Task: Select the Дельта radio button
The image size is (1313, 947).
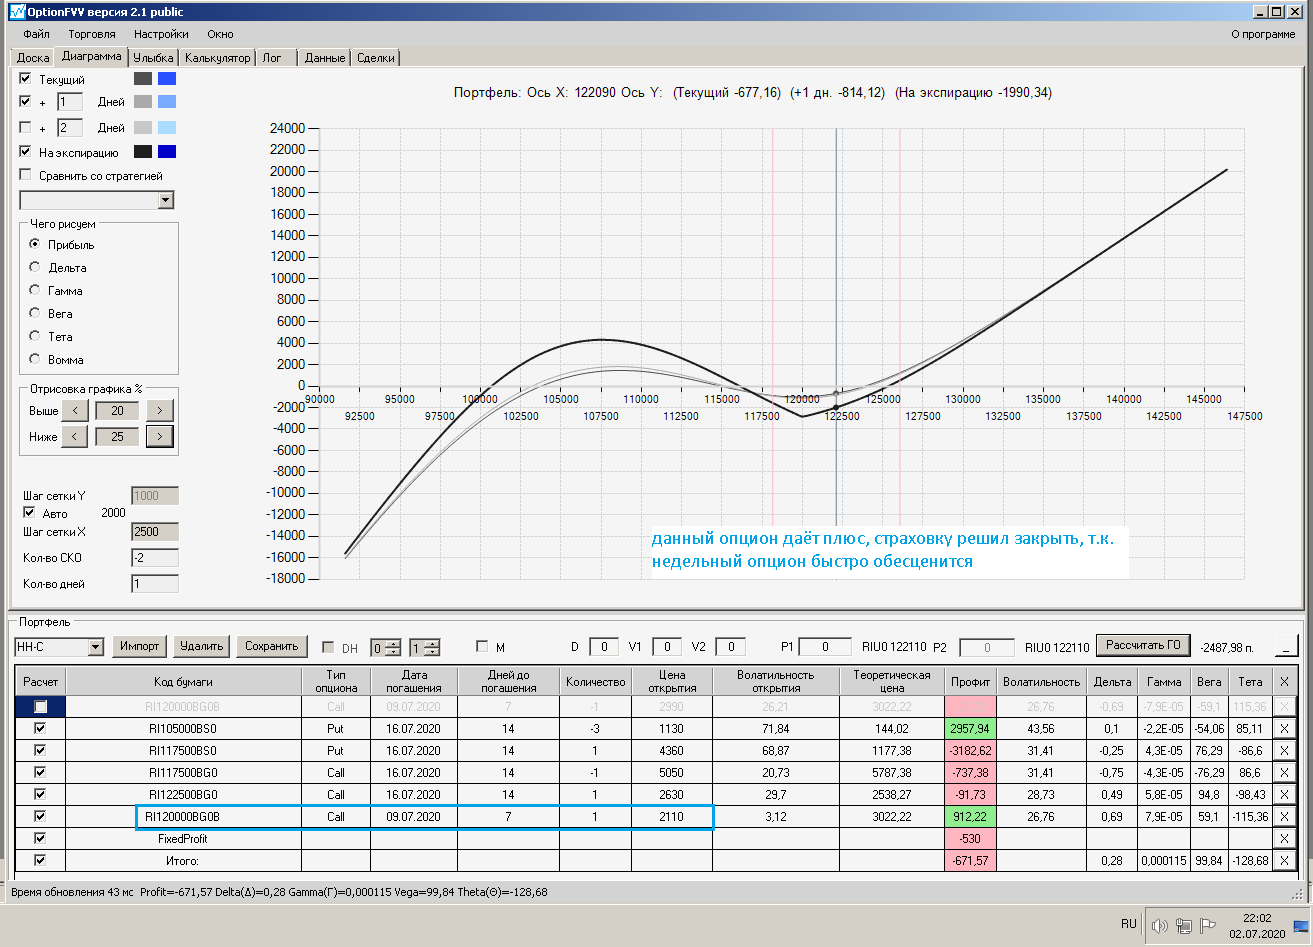Action: (x=36, y=267)
